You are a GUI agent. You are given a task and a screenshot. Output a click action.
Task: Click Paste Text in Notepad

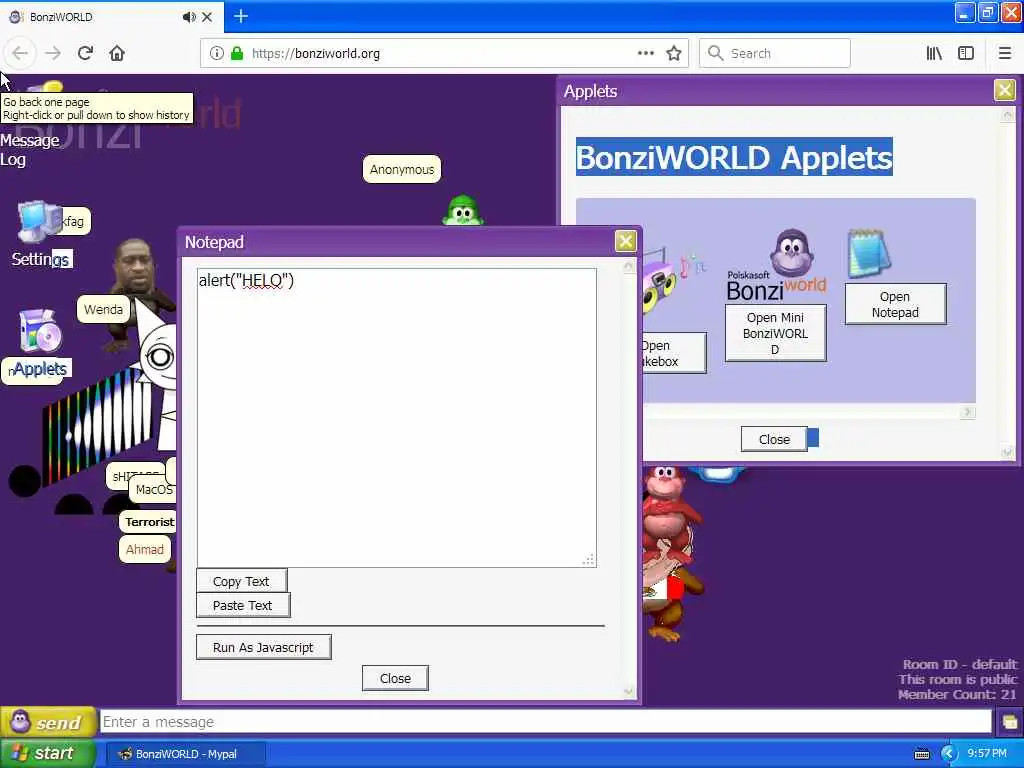[242, 605]
